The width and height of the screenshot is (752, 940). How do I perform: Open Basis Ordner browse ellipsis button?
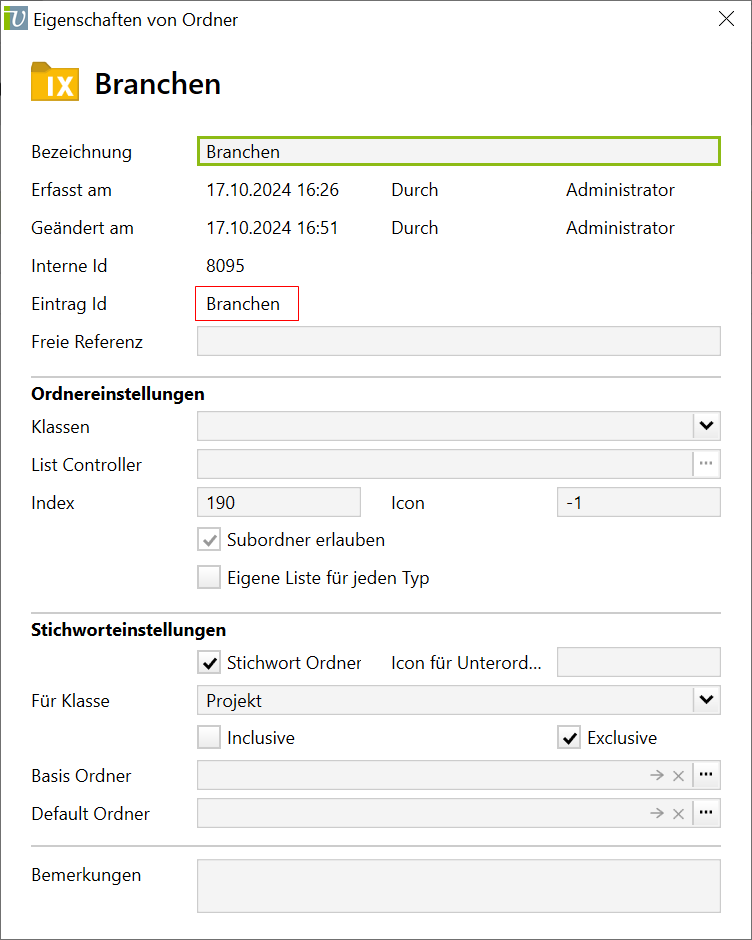pos(706,775)
